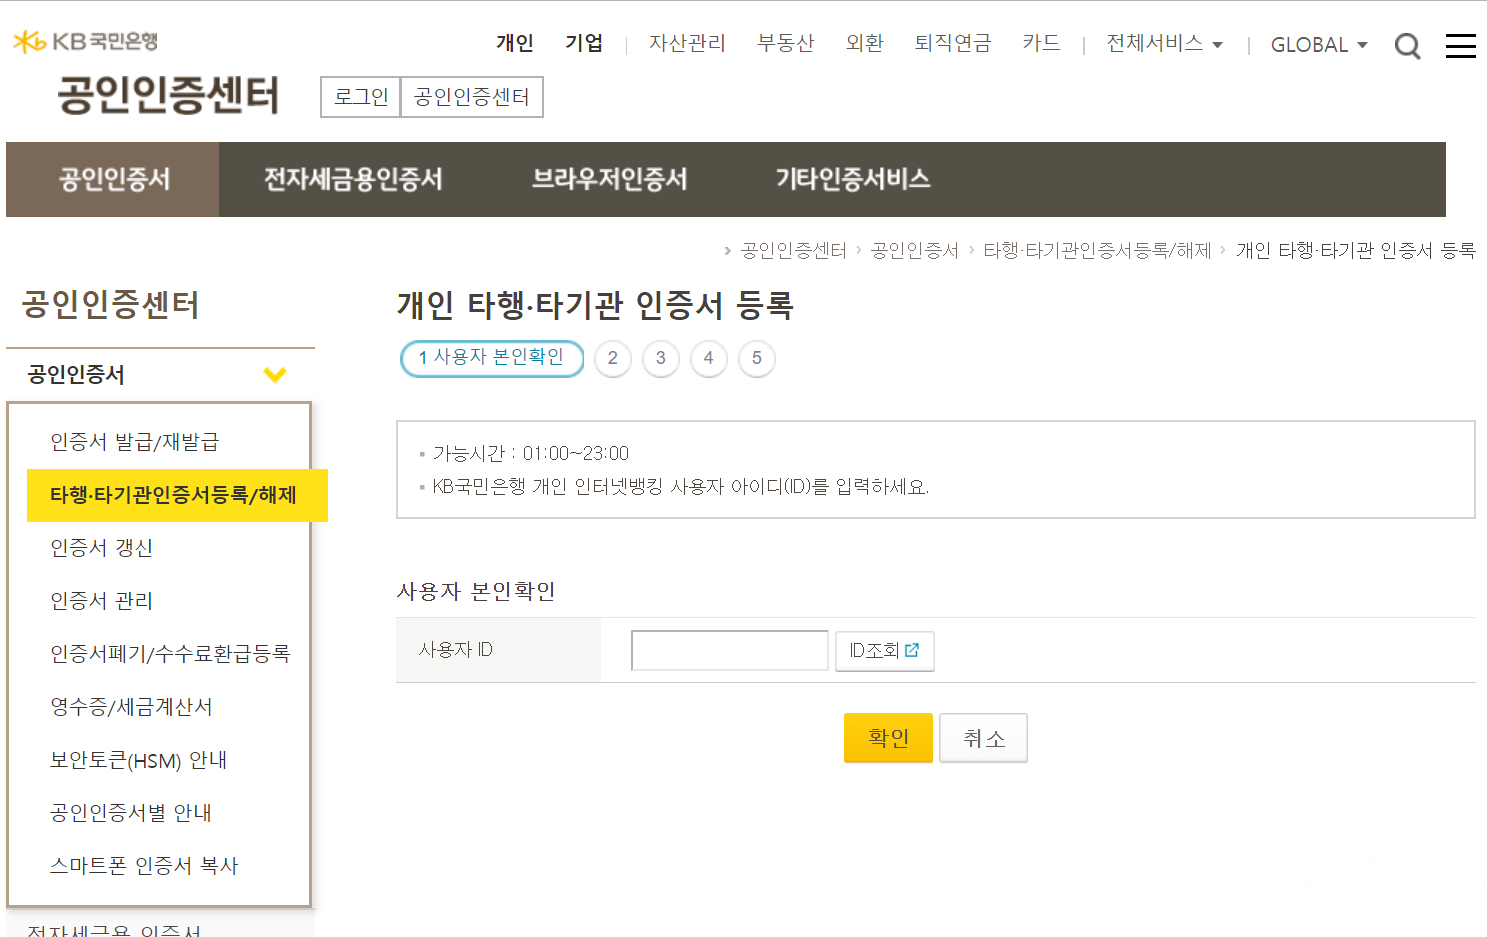The image size is (1487, 937).
Task: Open the search magnifier icon
Action: pos(1407,46)
